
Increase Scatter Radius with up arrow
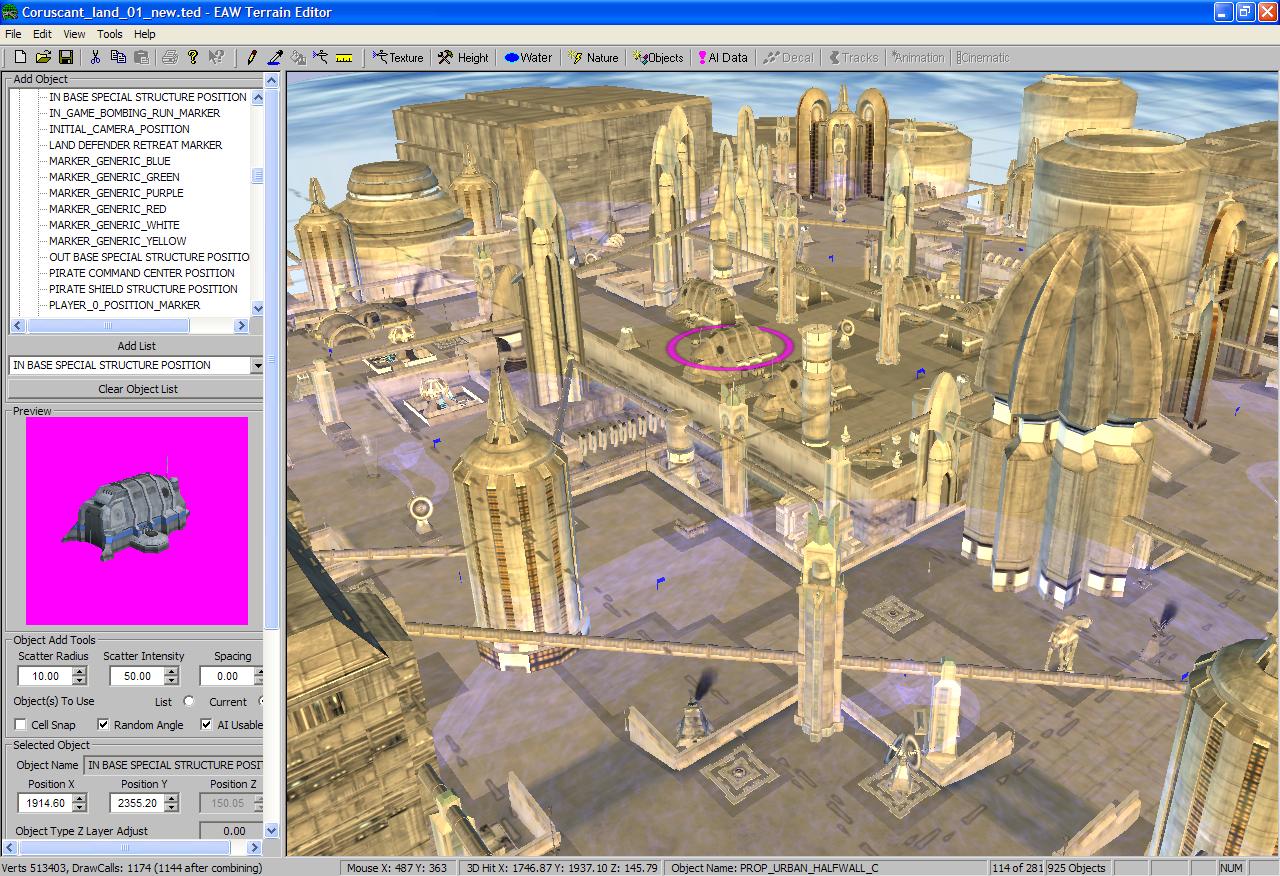click(80, 672)
